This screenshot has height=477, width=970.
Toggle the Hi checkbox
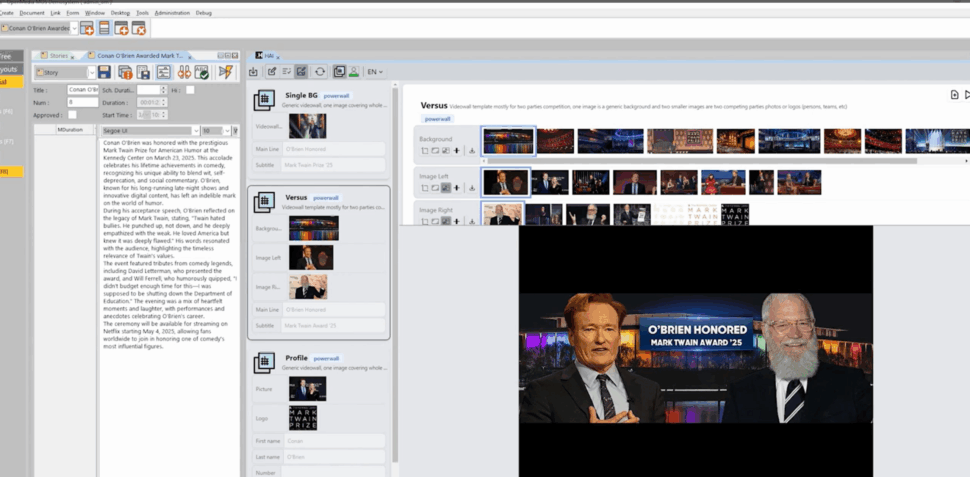click(190, 90)
